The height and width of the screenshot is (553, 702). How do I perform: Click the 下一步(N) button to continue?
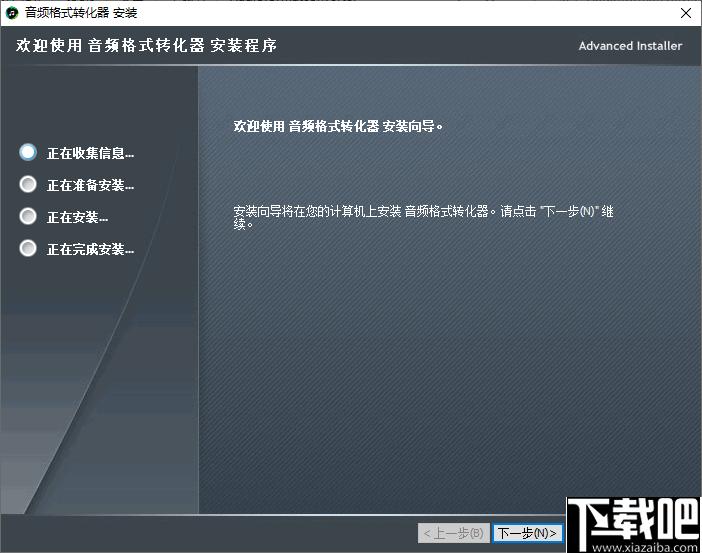point(527,533)
